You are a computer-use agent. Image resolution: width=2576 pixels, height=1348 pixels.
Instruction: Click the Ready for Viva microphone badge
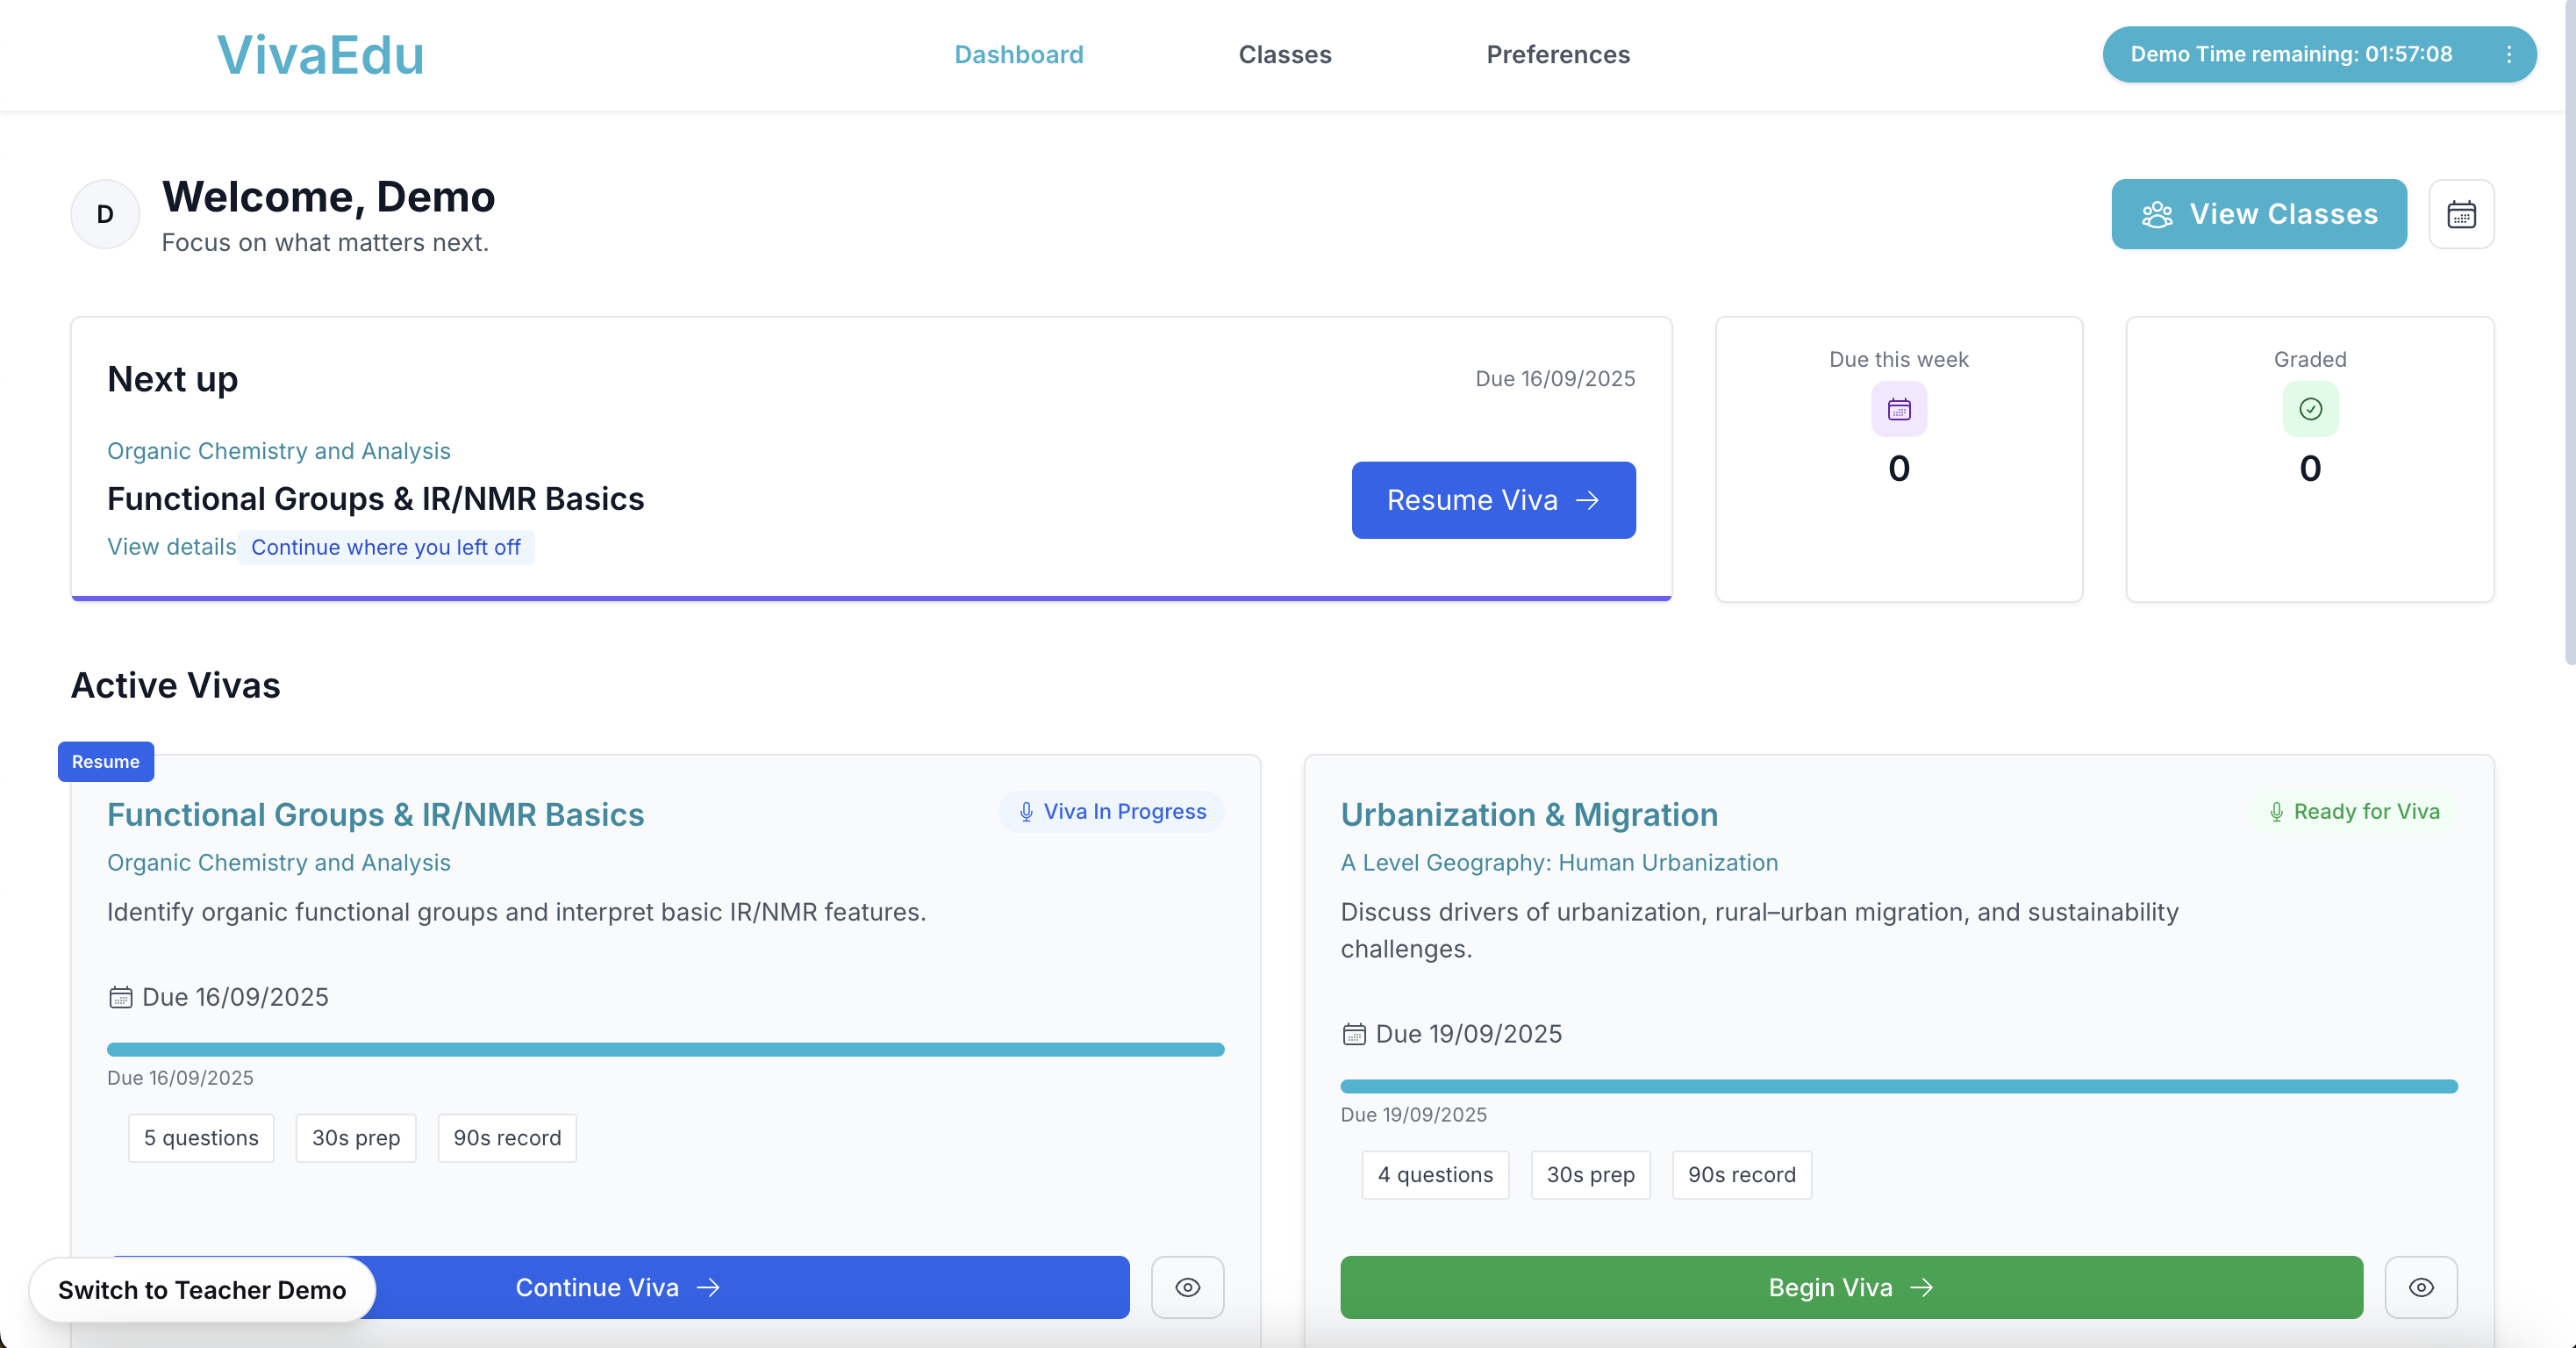2353,811
